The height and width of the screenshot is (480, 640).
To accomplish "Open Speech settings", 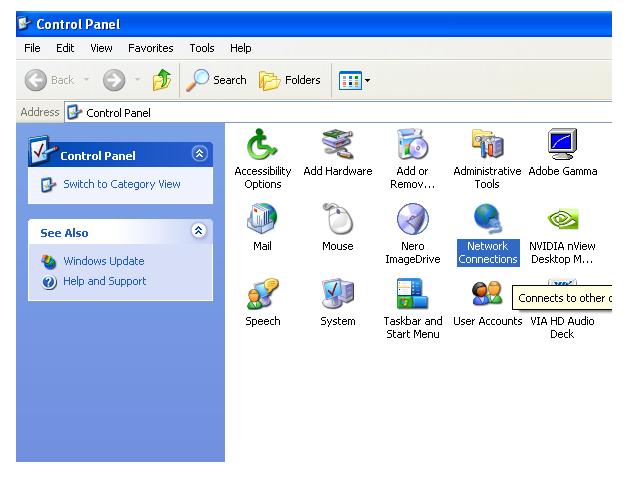I will [262, 296].
